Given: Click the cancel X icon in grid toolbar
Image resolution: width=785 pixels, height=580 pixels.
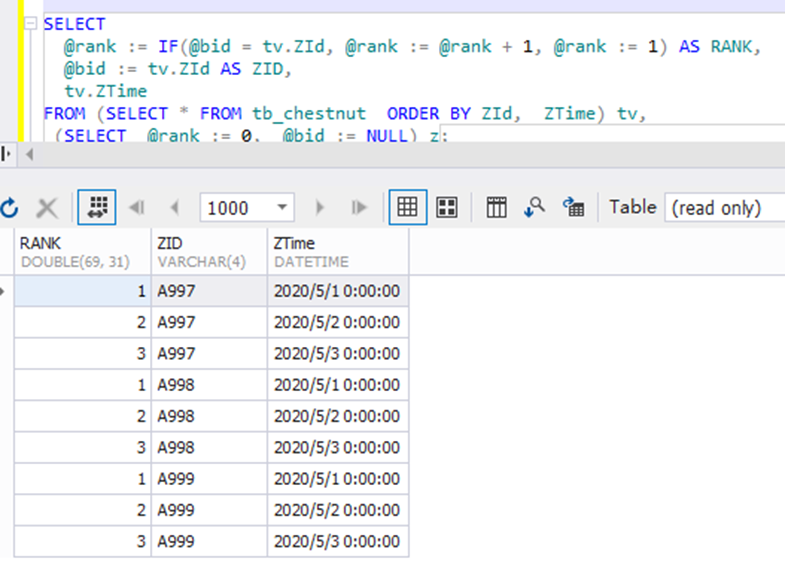Looking at the screenshot, I should (x=48, y=208).
